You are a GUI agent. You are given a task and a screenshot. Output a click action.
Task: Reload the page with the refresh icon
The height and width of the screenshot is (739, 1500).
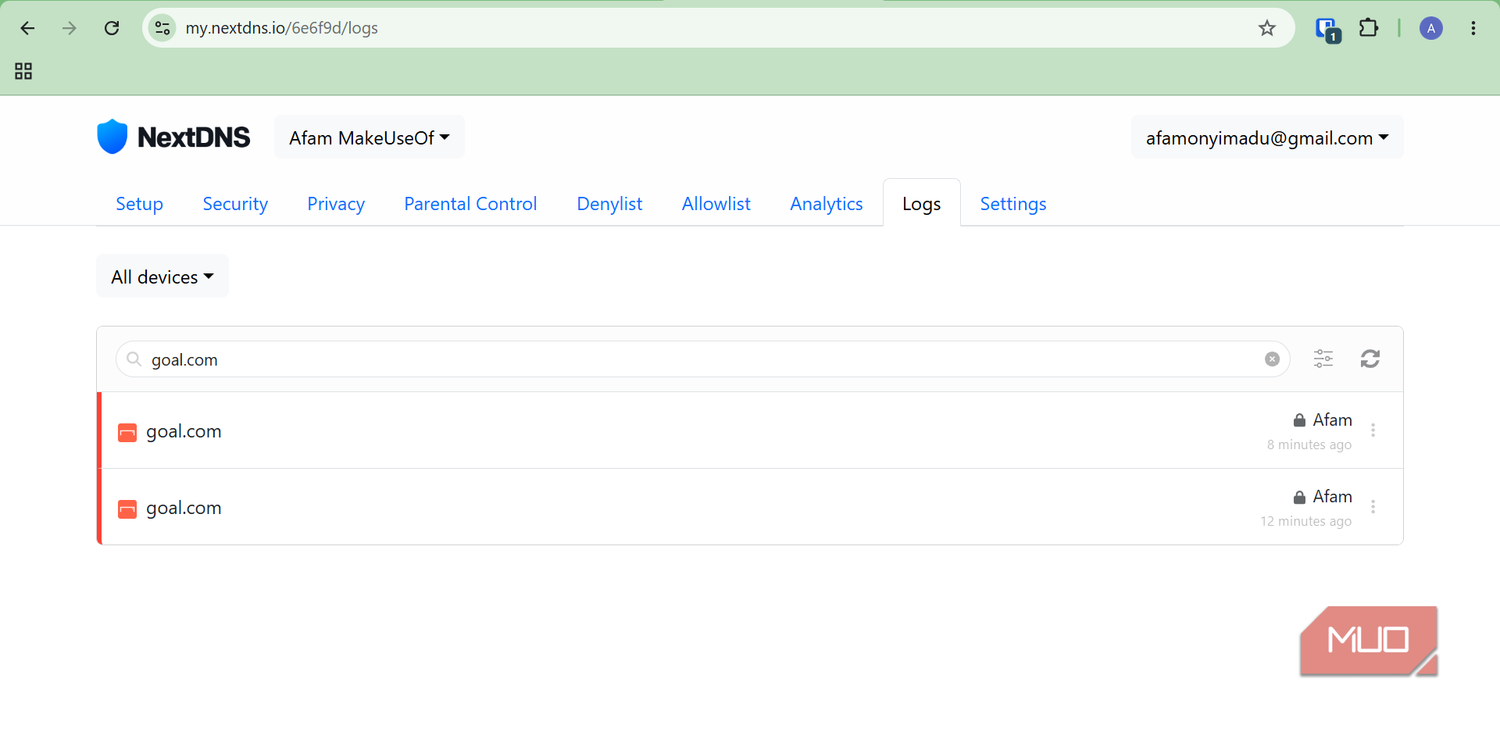[x=112, y=28]
